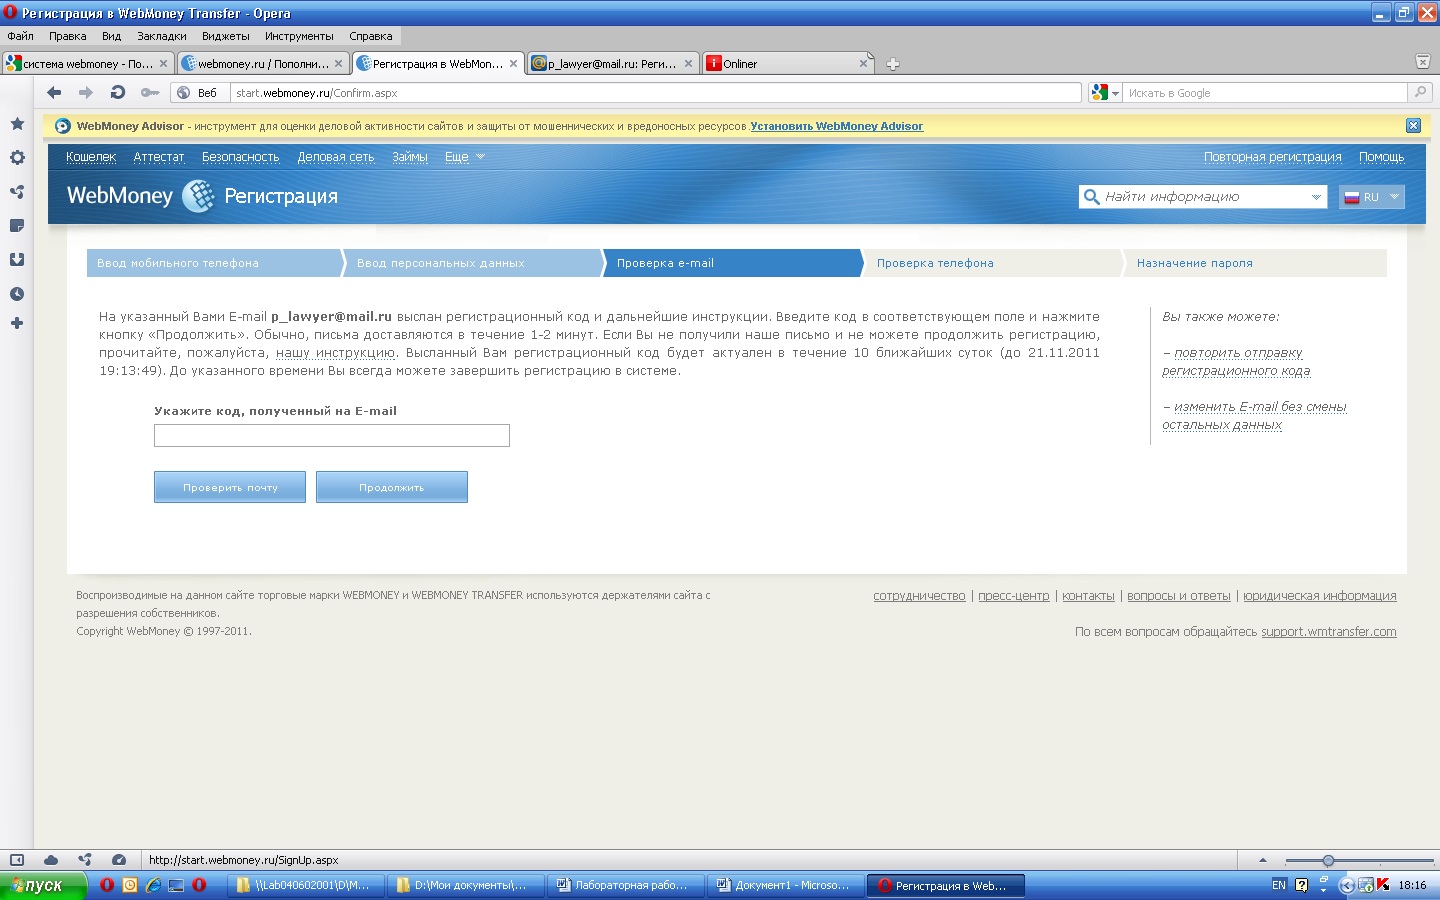The image size is (1440, 900).
Task: Switch to the Onliner tab
Action: [788, 63]
